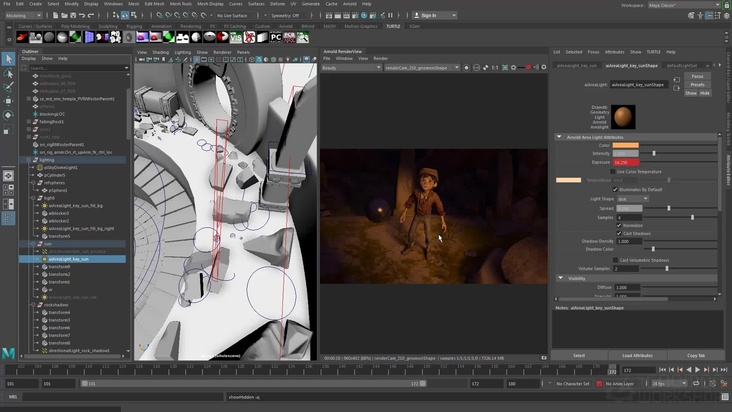Click the Presets button
732x412 pixels.
click(x=697, y=84)
